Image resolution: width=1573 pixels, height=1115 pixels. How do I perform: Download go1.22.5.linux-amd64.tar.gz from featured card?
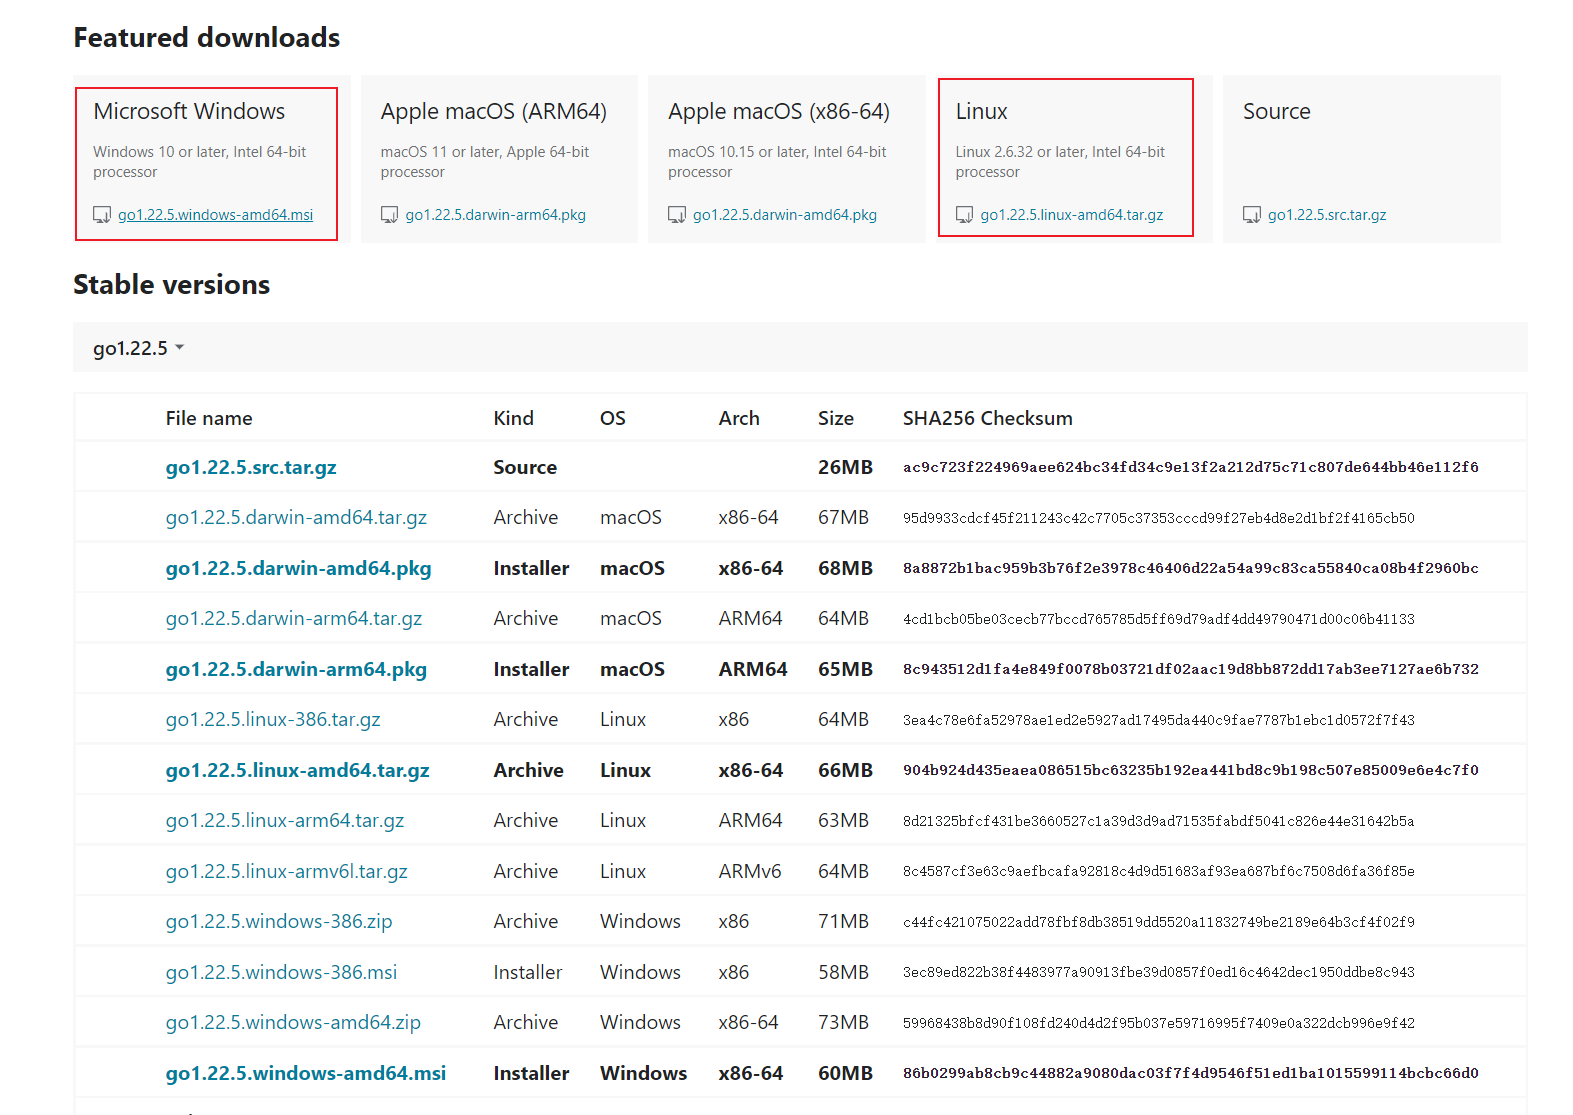click(1072, 215)
